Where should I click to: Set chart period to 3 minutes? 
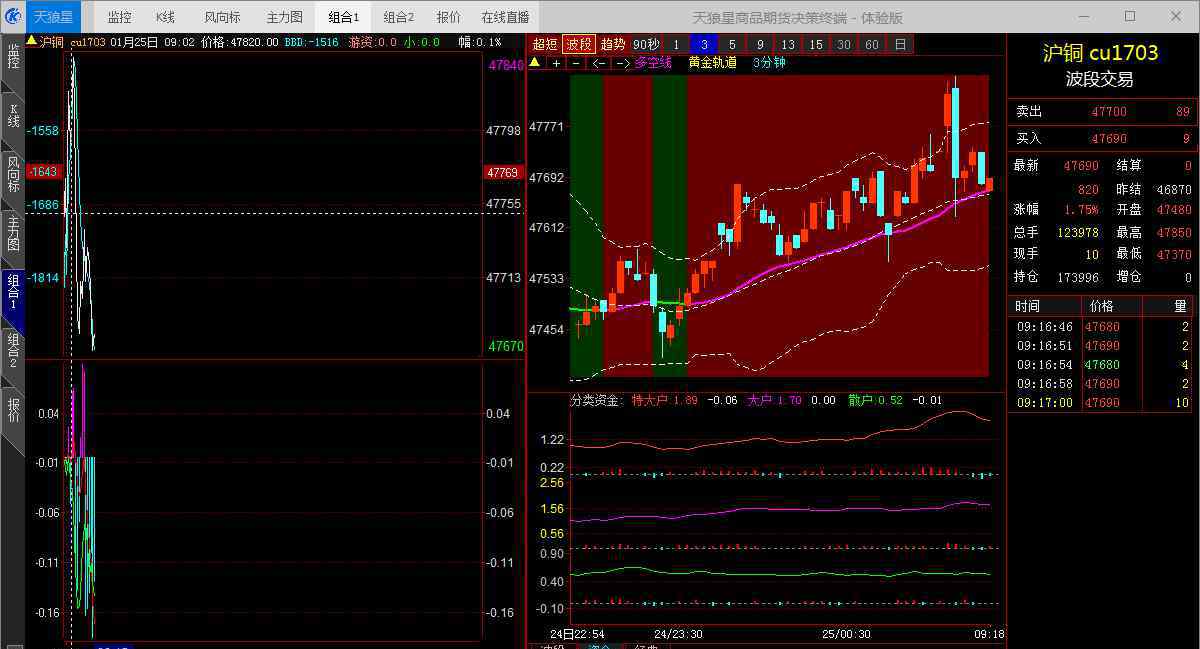point(704,44)
